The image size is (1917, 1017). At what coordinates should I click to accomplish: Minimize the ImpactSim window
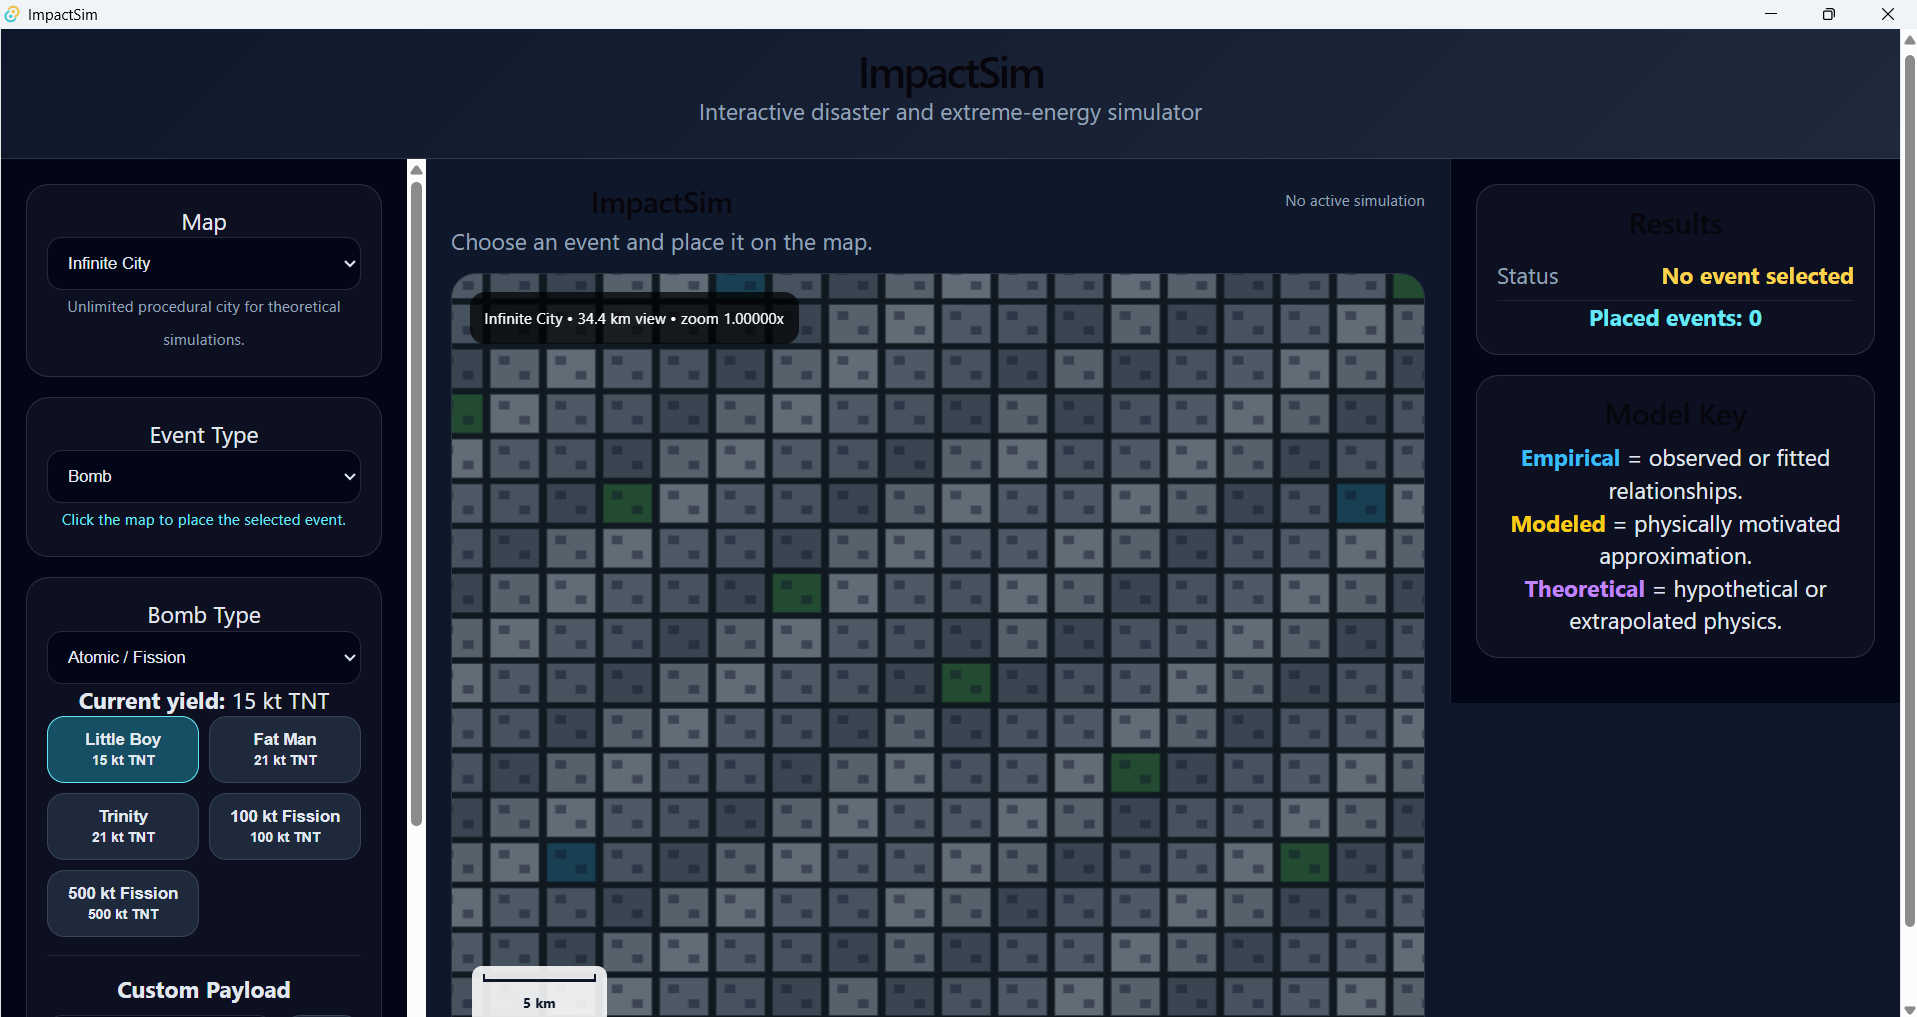point(1771,14)
